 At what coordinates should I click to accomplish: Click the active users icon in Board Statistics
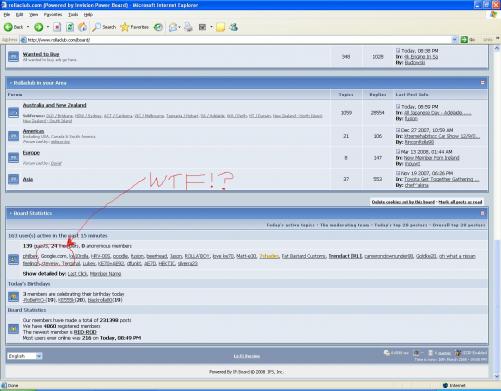13,259
